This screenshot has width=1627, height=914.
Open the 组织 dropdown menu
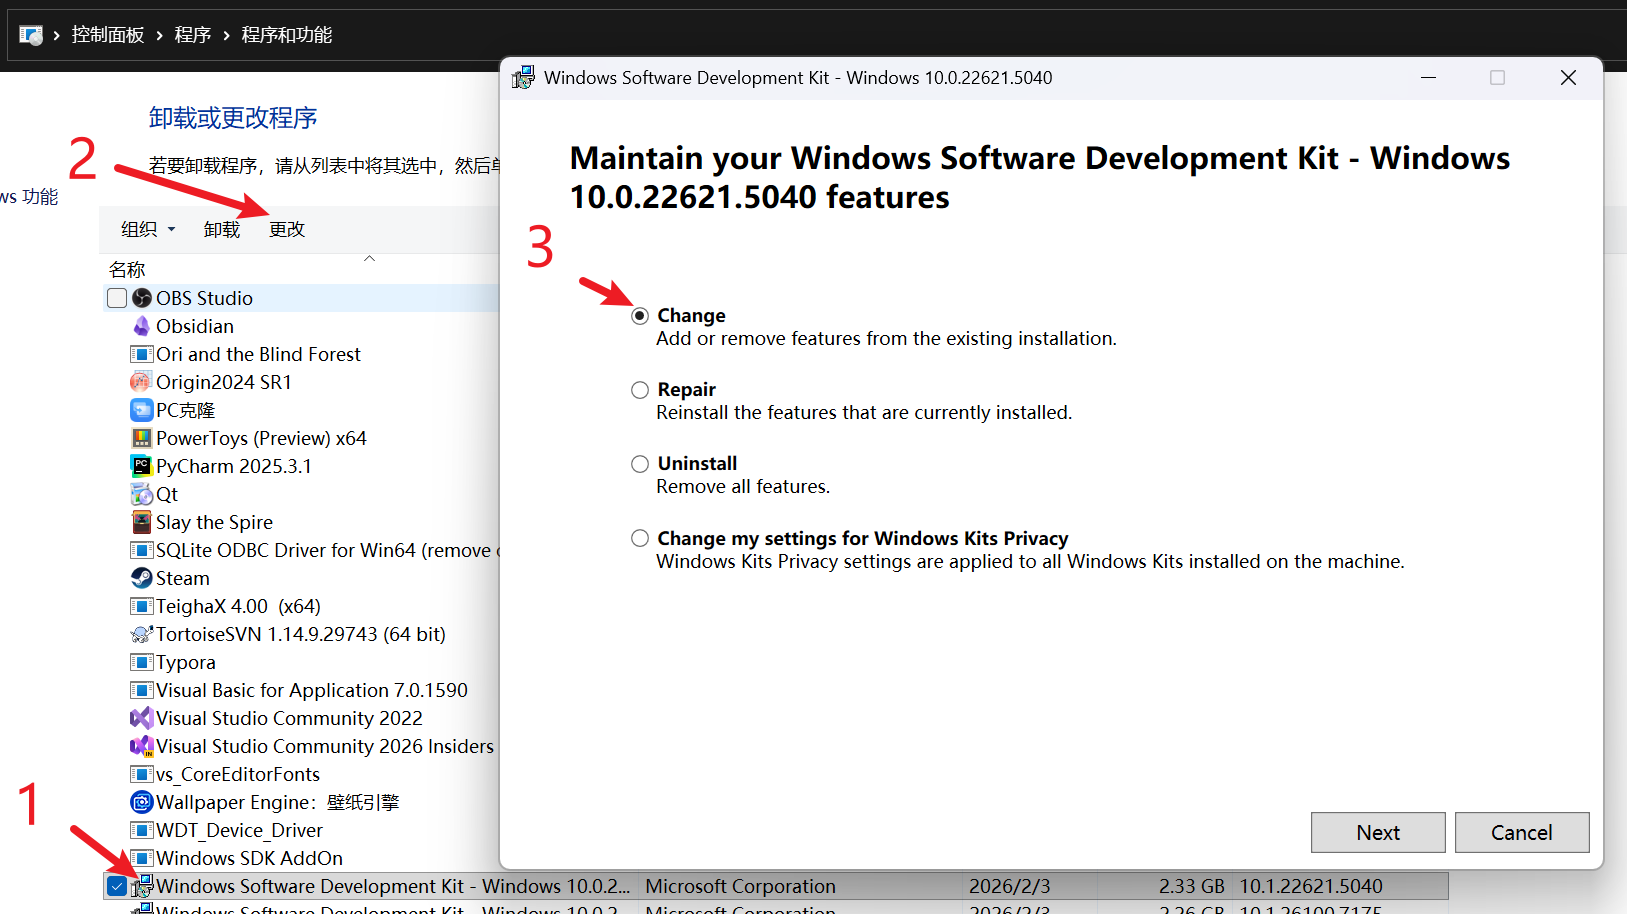148,229
